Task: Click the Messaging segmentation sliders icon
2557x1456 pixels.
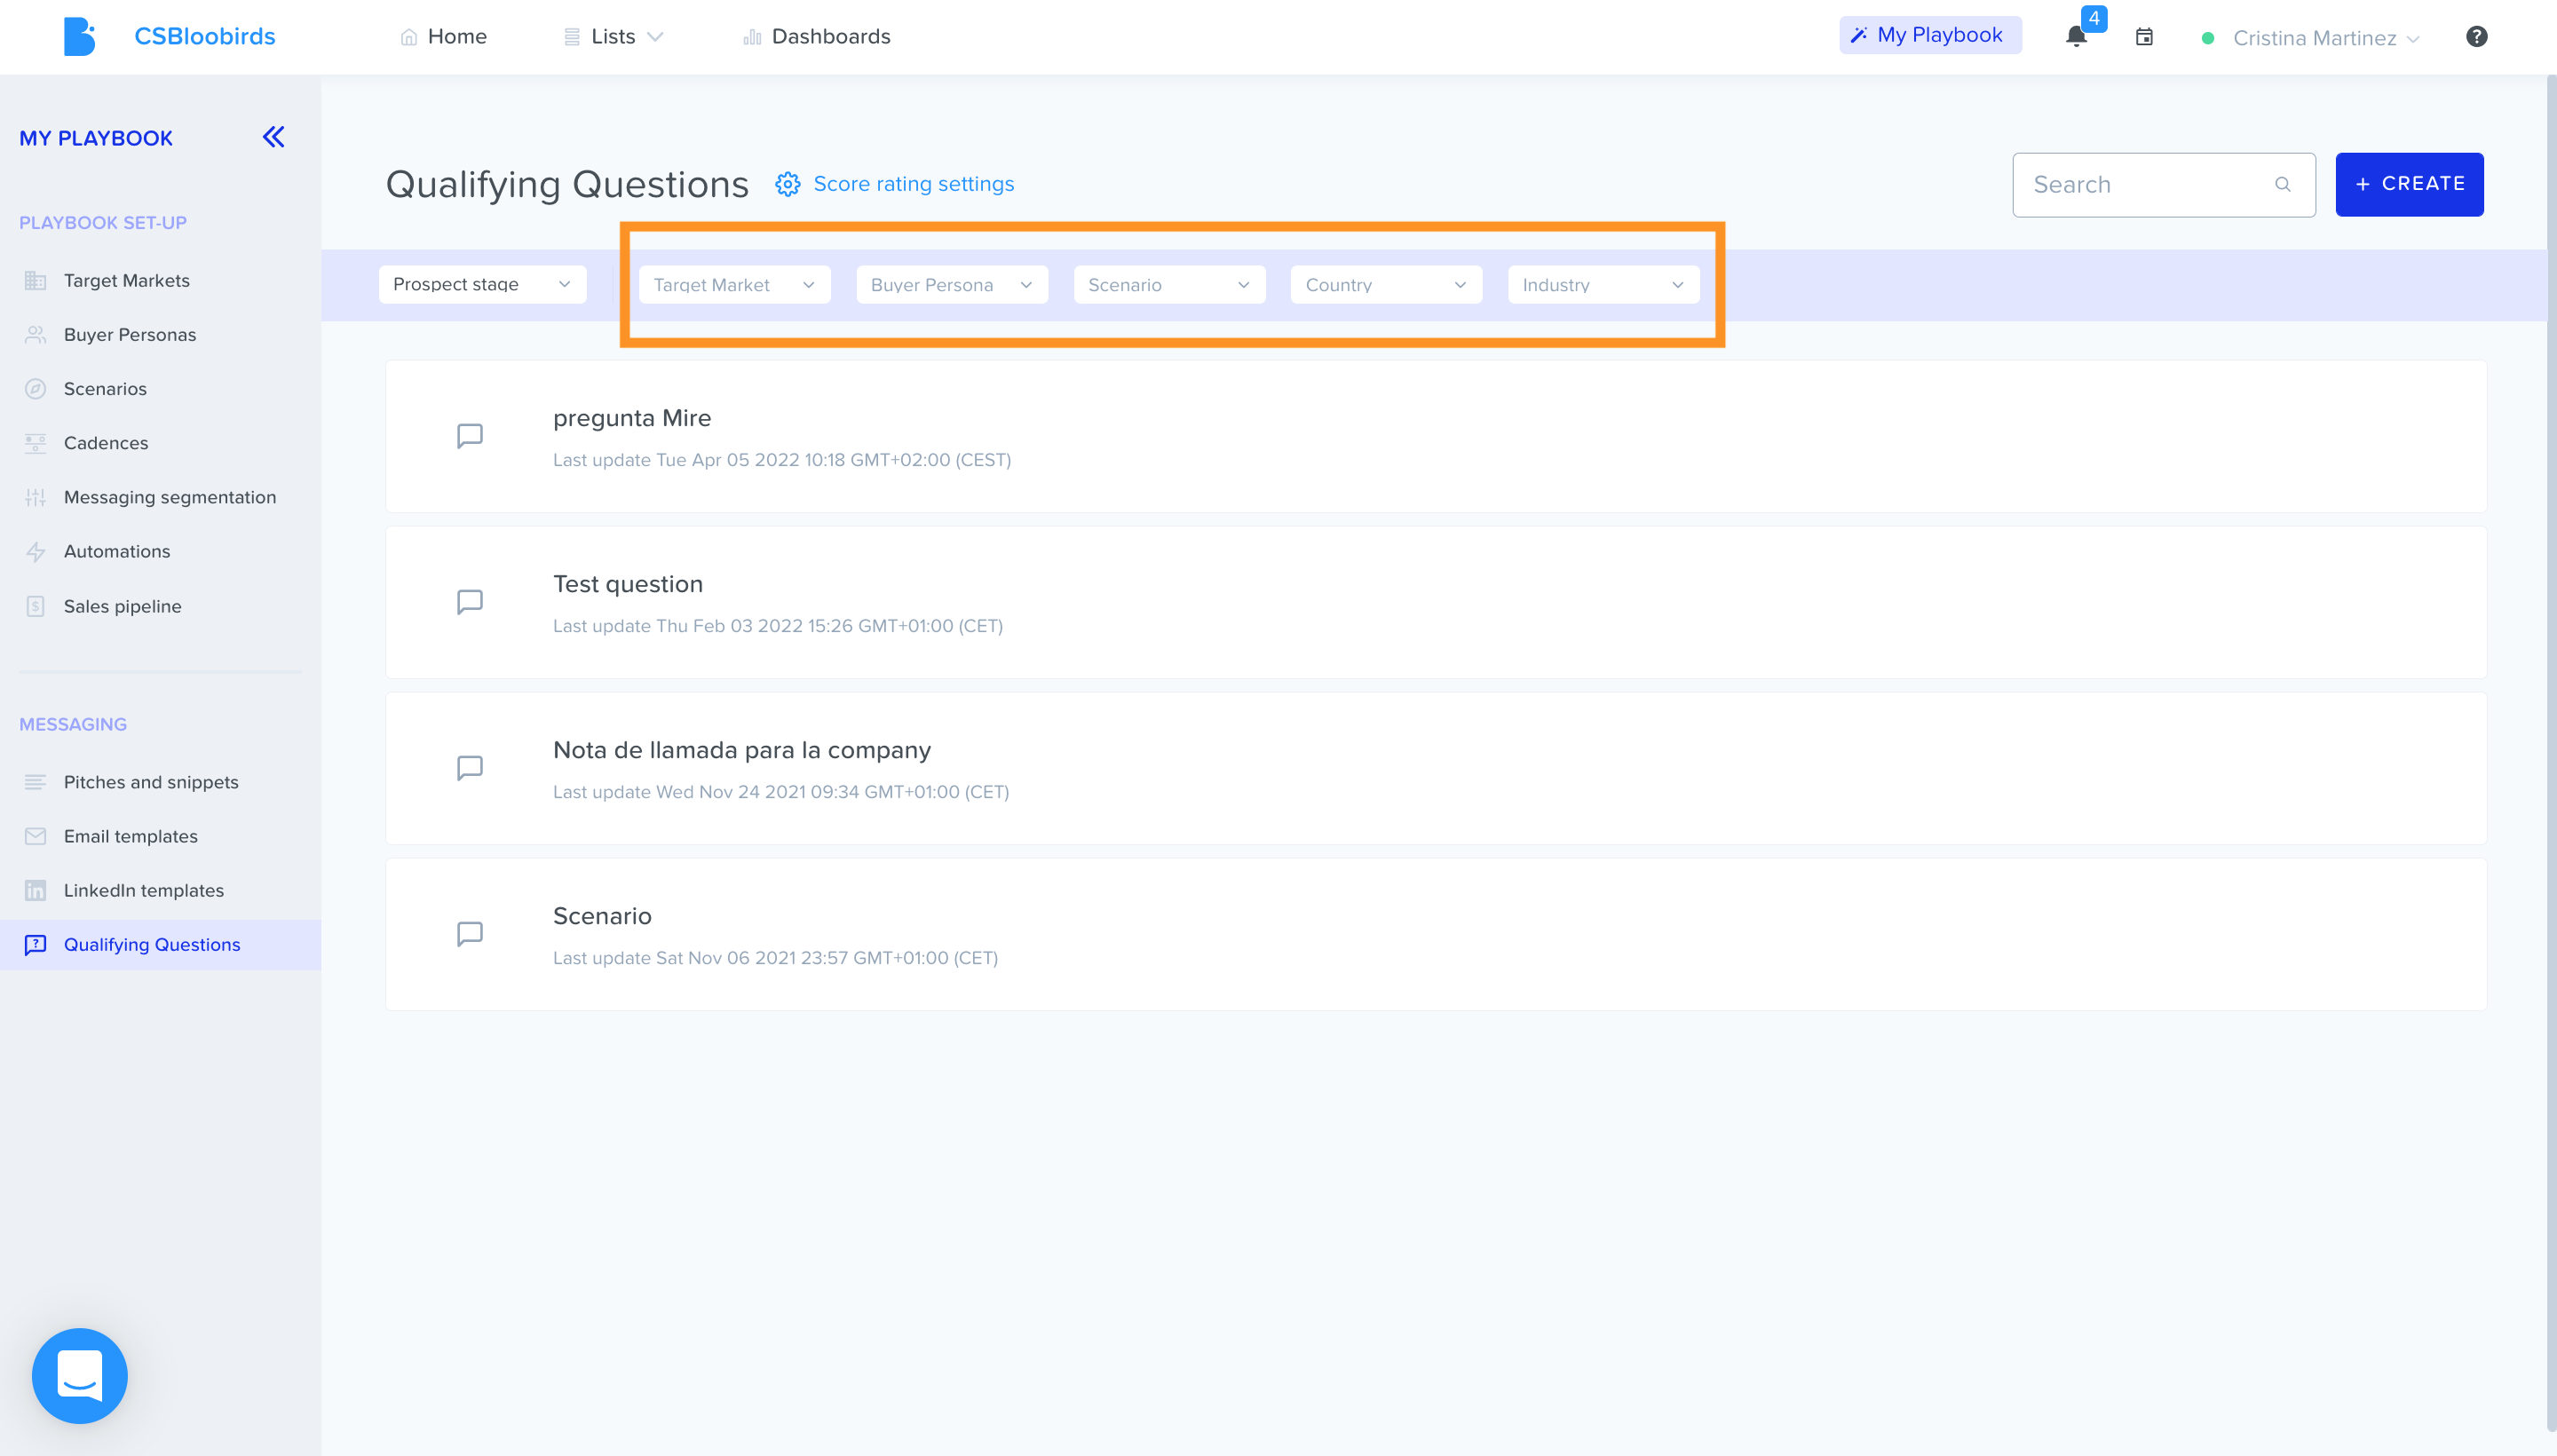Action: [36, 497]
